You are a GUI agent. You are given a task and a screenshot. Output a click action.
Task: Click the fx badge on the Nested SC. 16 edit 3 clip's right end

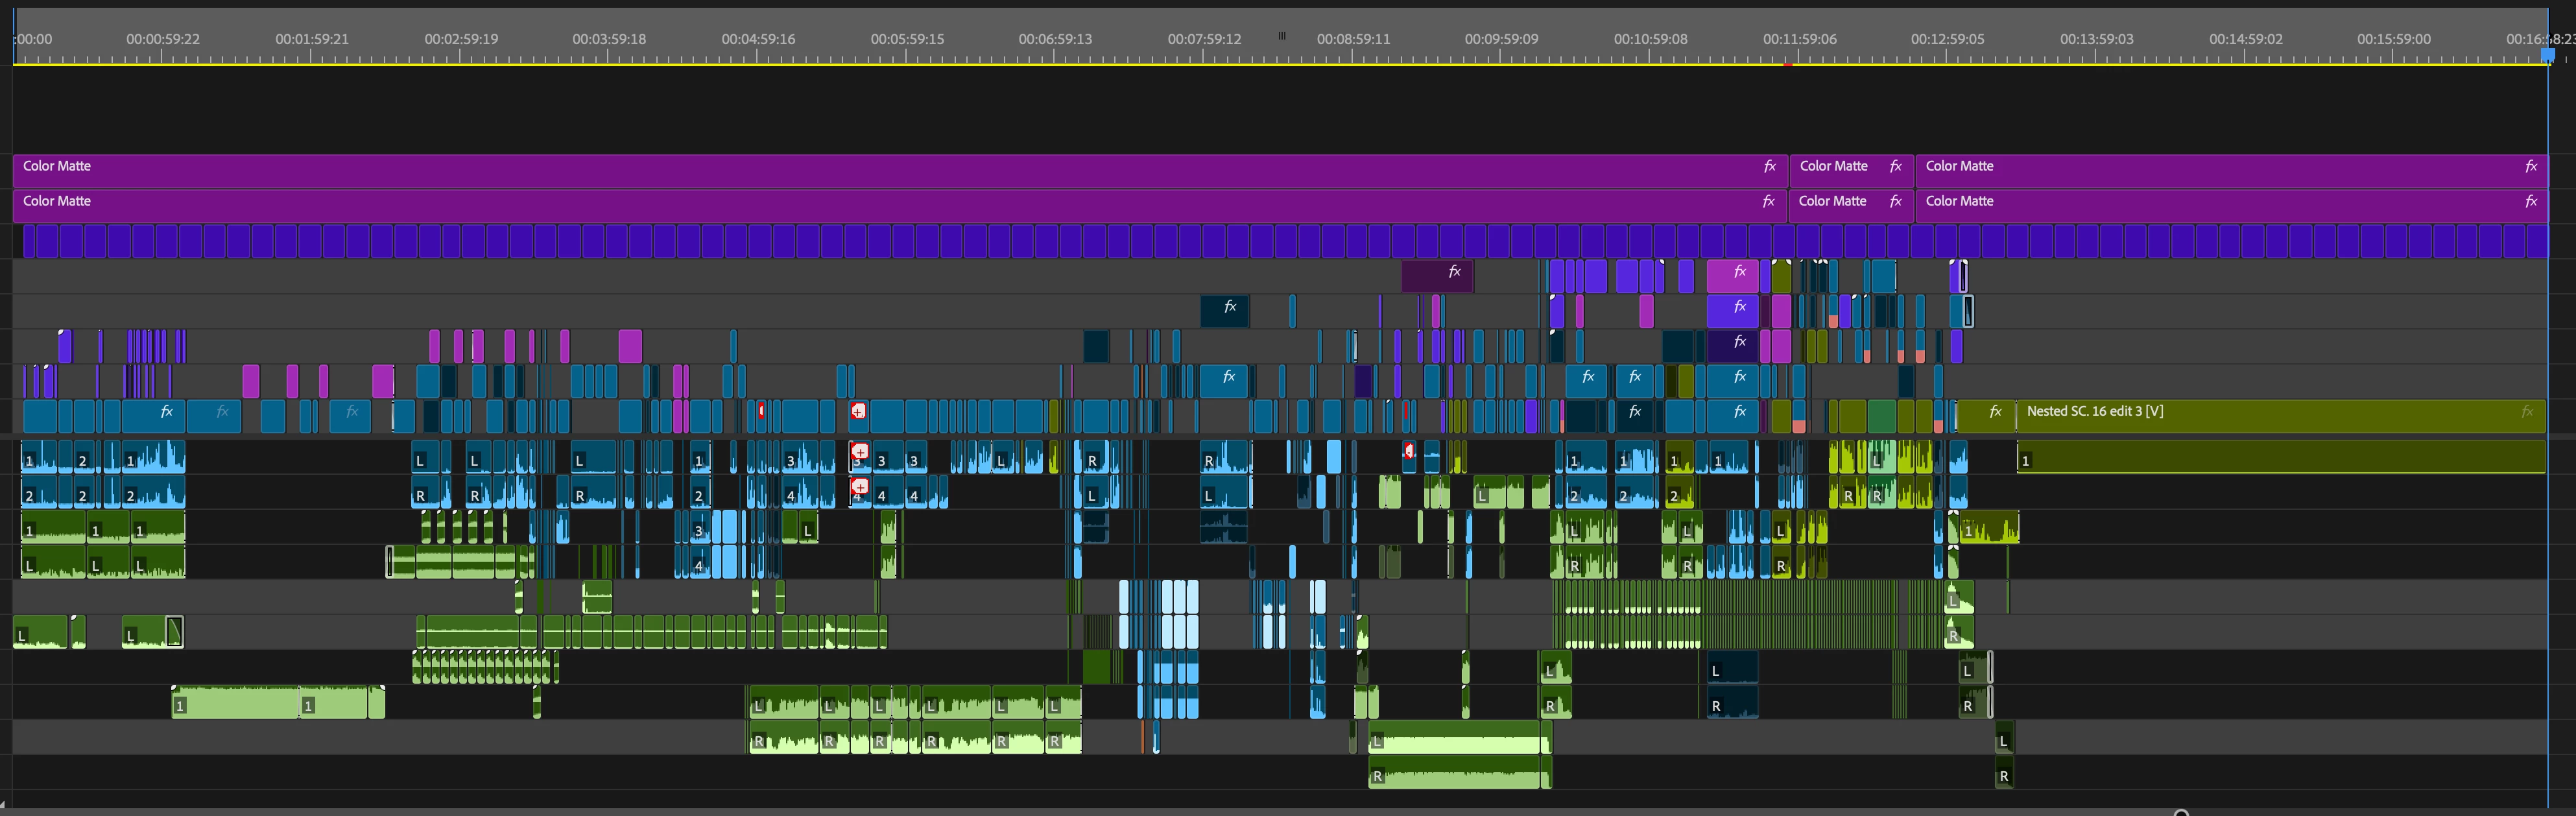[2527, 411]
